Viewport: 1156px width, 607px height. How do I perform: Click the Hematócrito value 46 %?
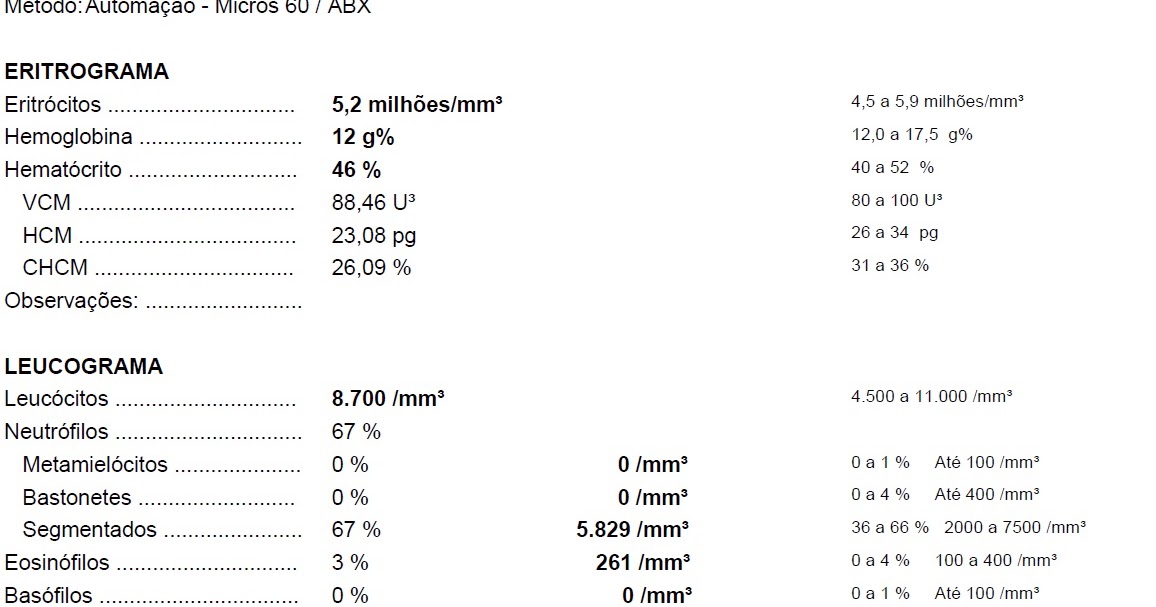[x=356, y=170]
